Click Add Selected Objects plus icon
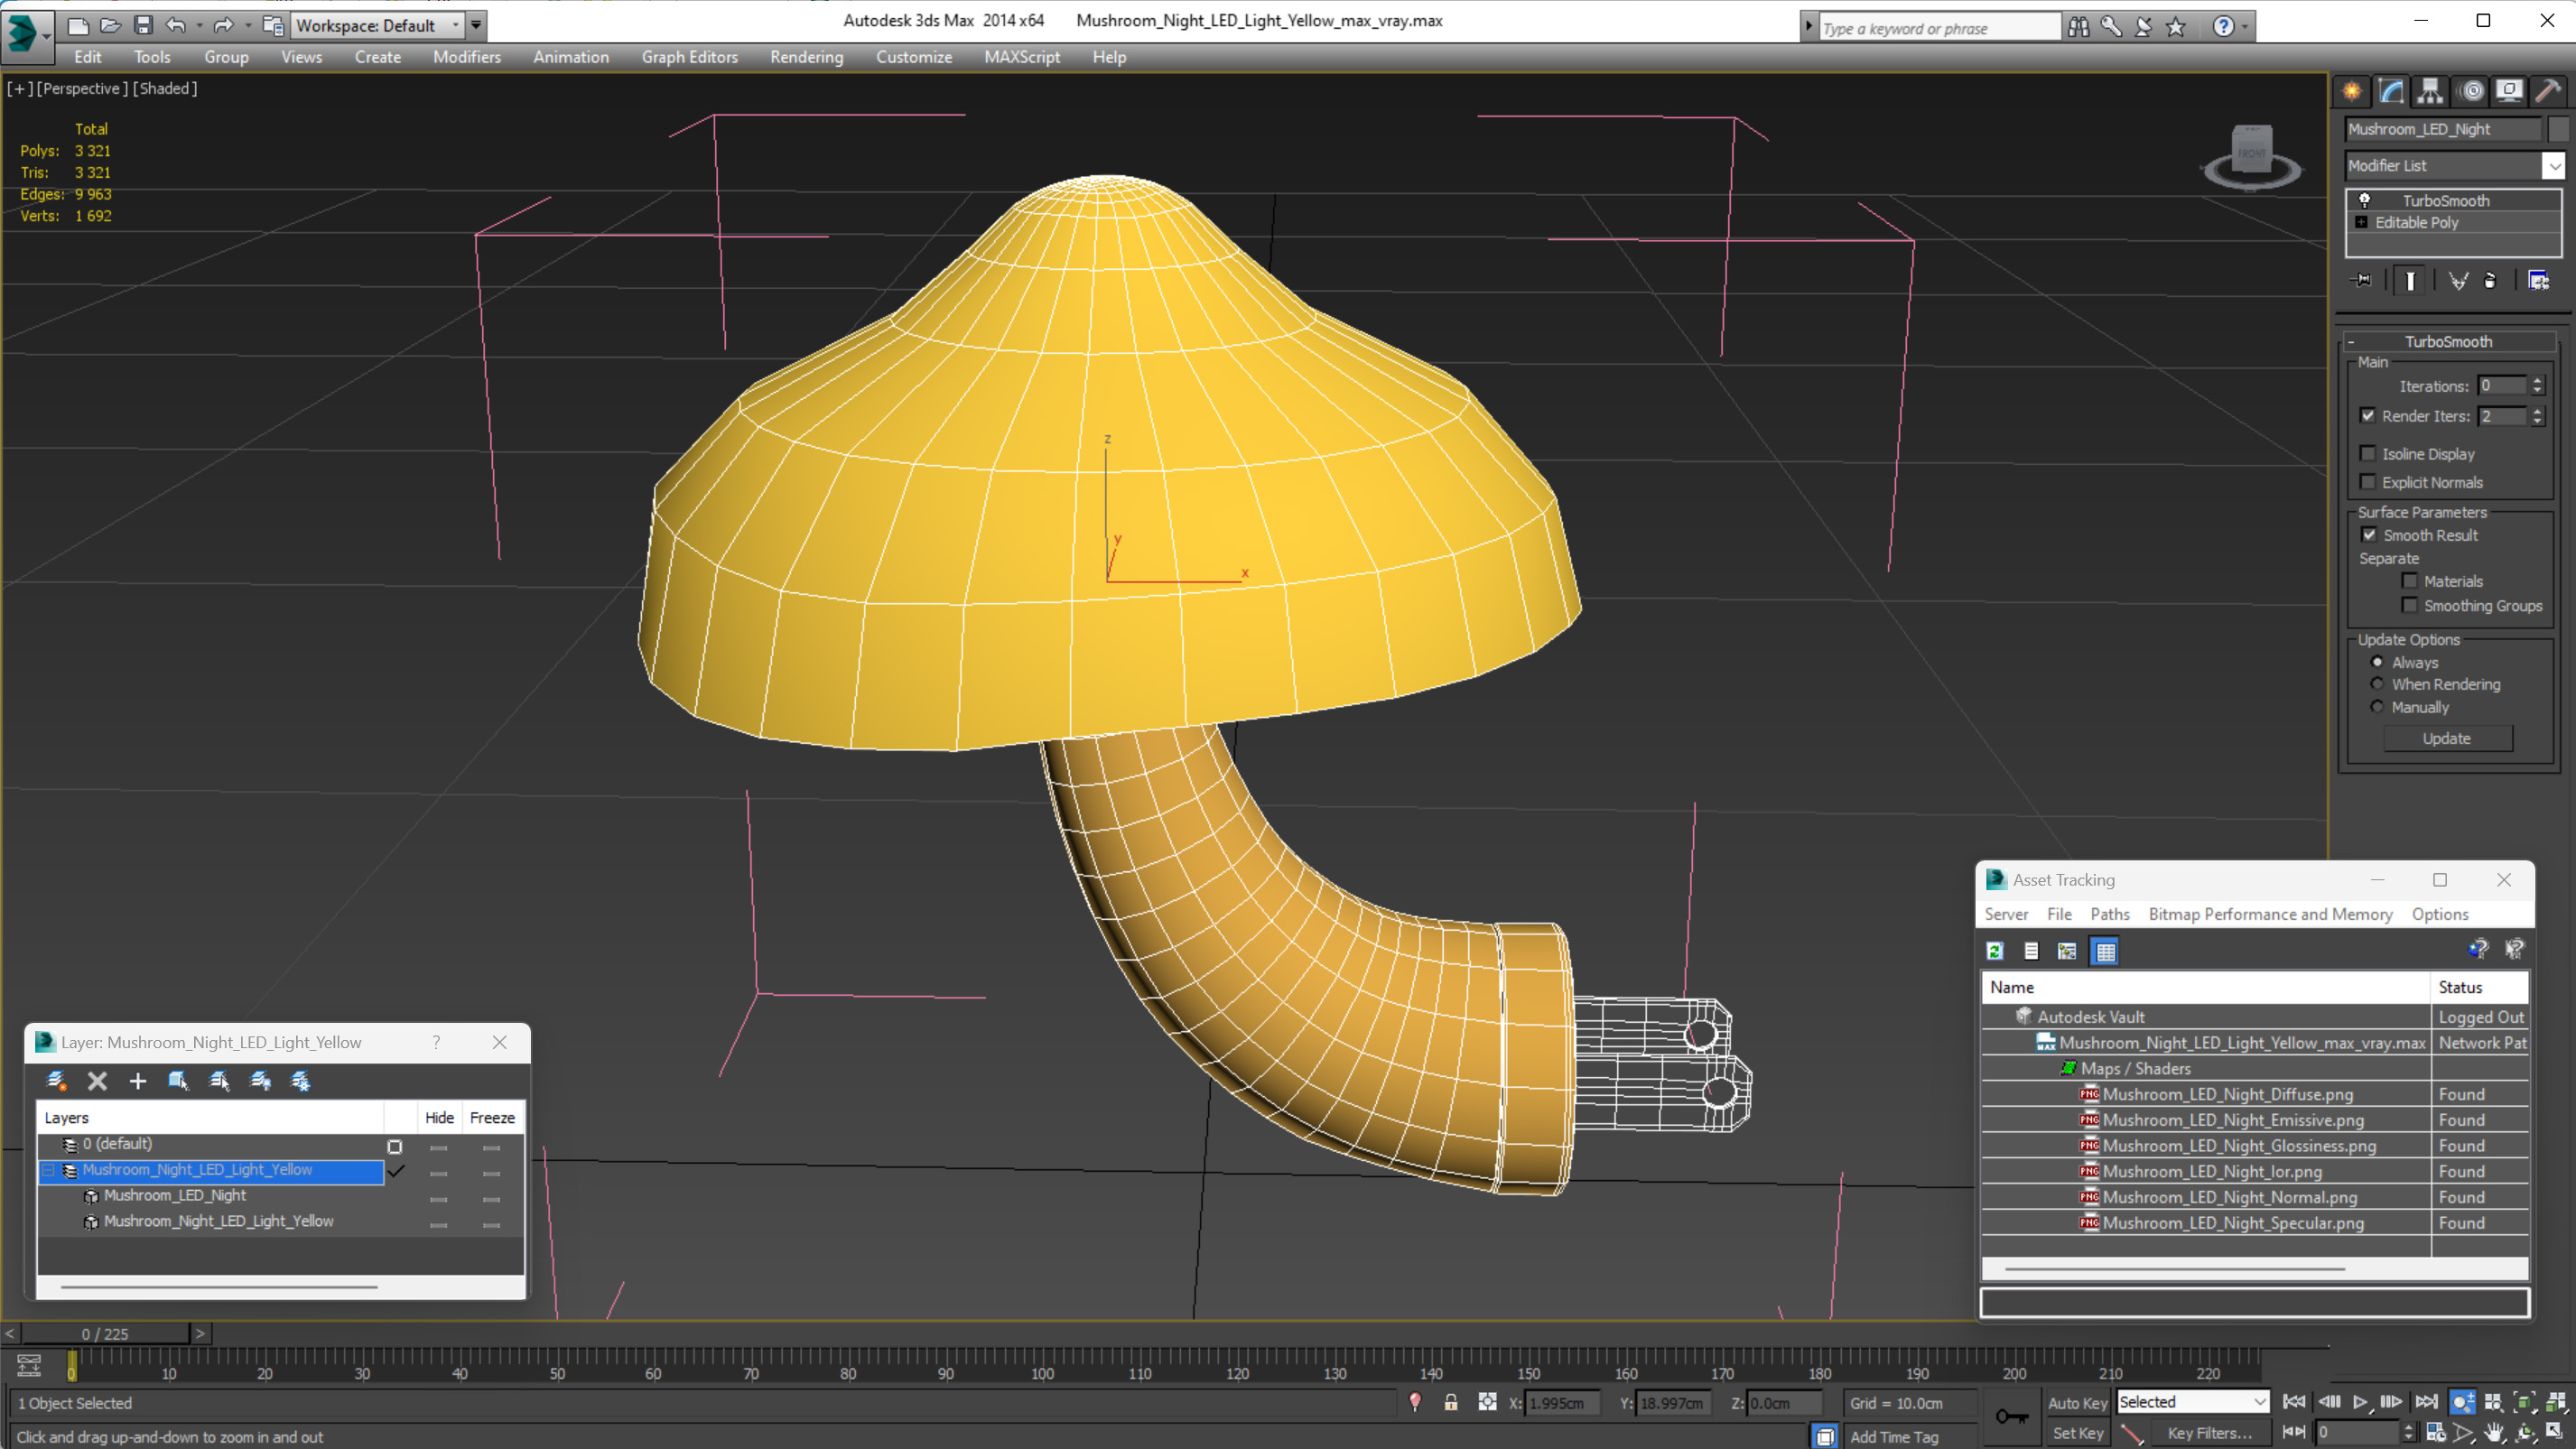The image size is (2576, 1449). pos(138,1081)
